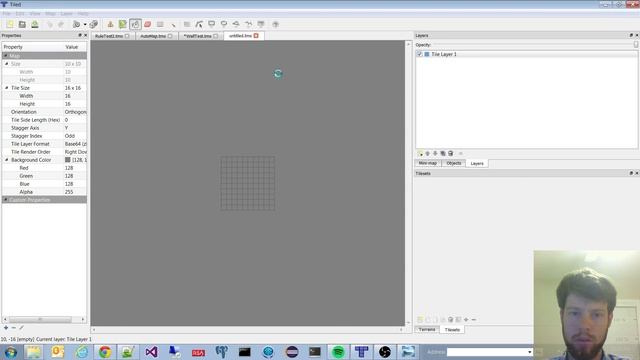640x360 pixels.
Task: Click the Redo arrow in the toolbar
Action: coord(61,24)
